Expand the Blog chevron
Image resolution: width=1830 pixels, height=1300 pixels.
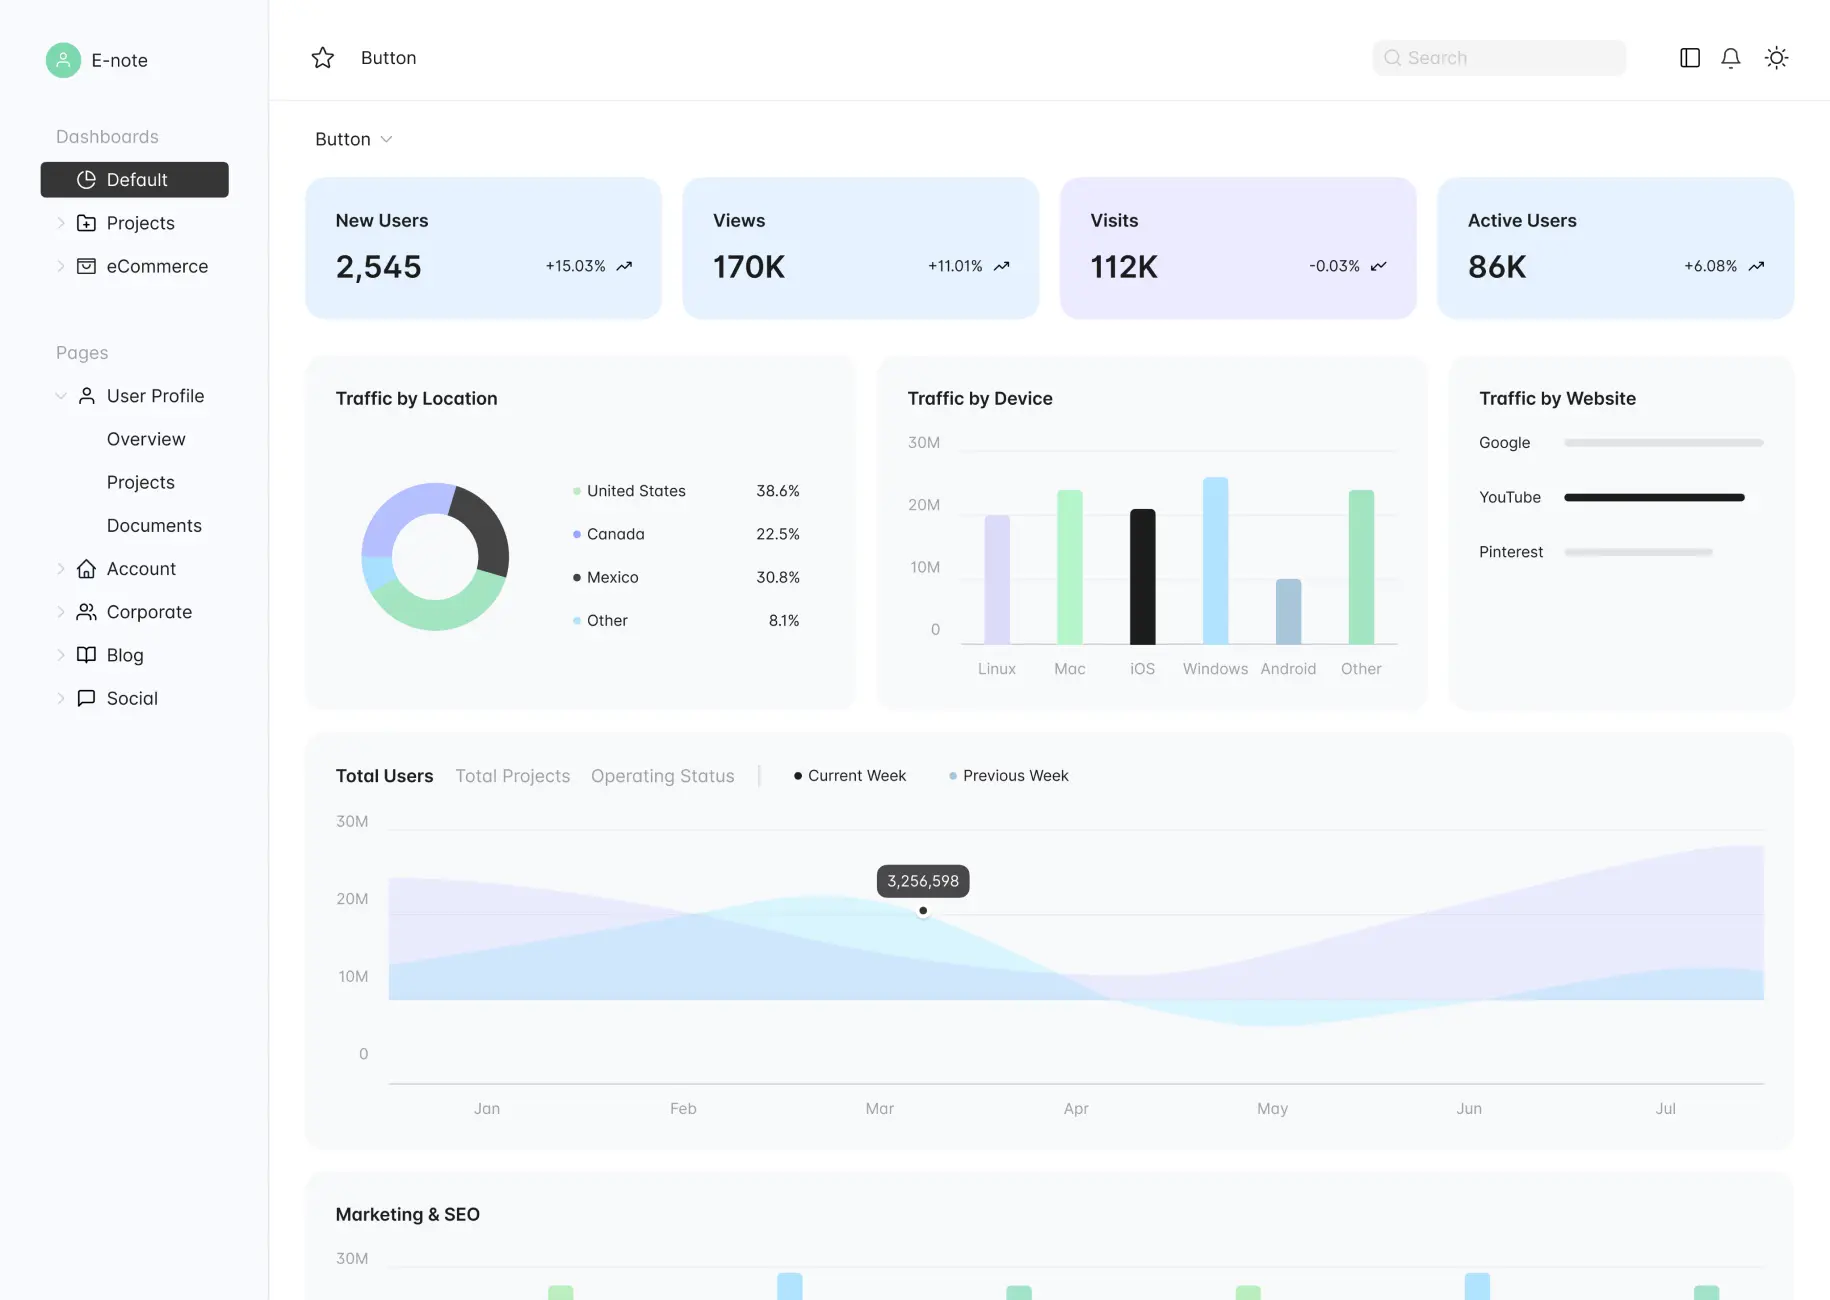[x=61, y=655]
